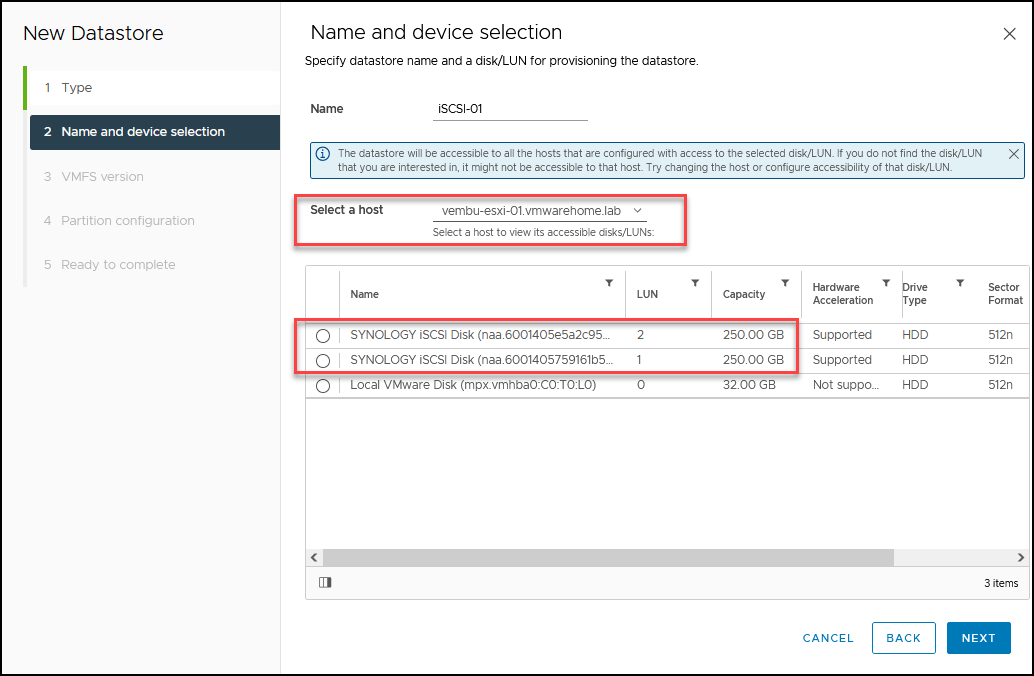Filter the Capacity column

[785, 283]
